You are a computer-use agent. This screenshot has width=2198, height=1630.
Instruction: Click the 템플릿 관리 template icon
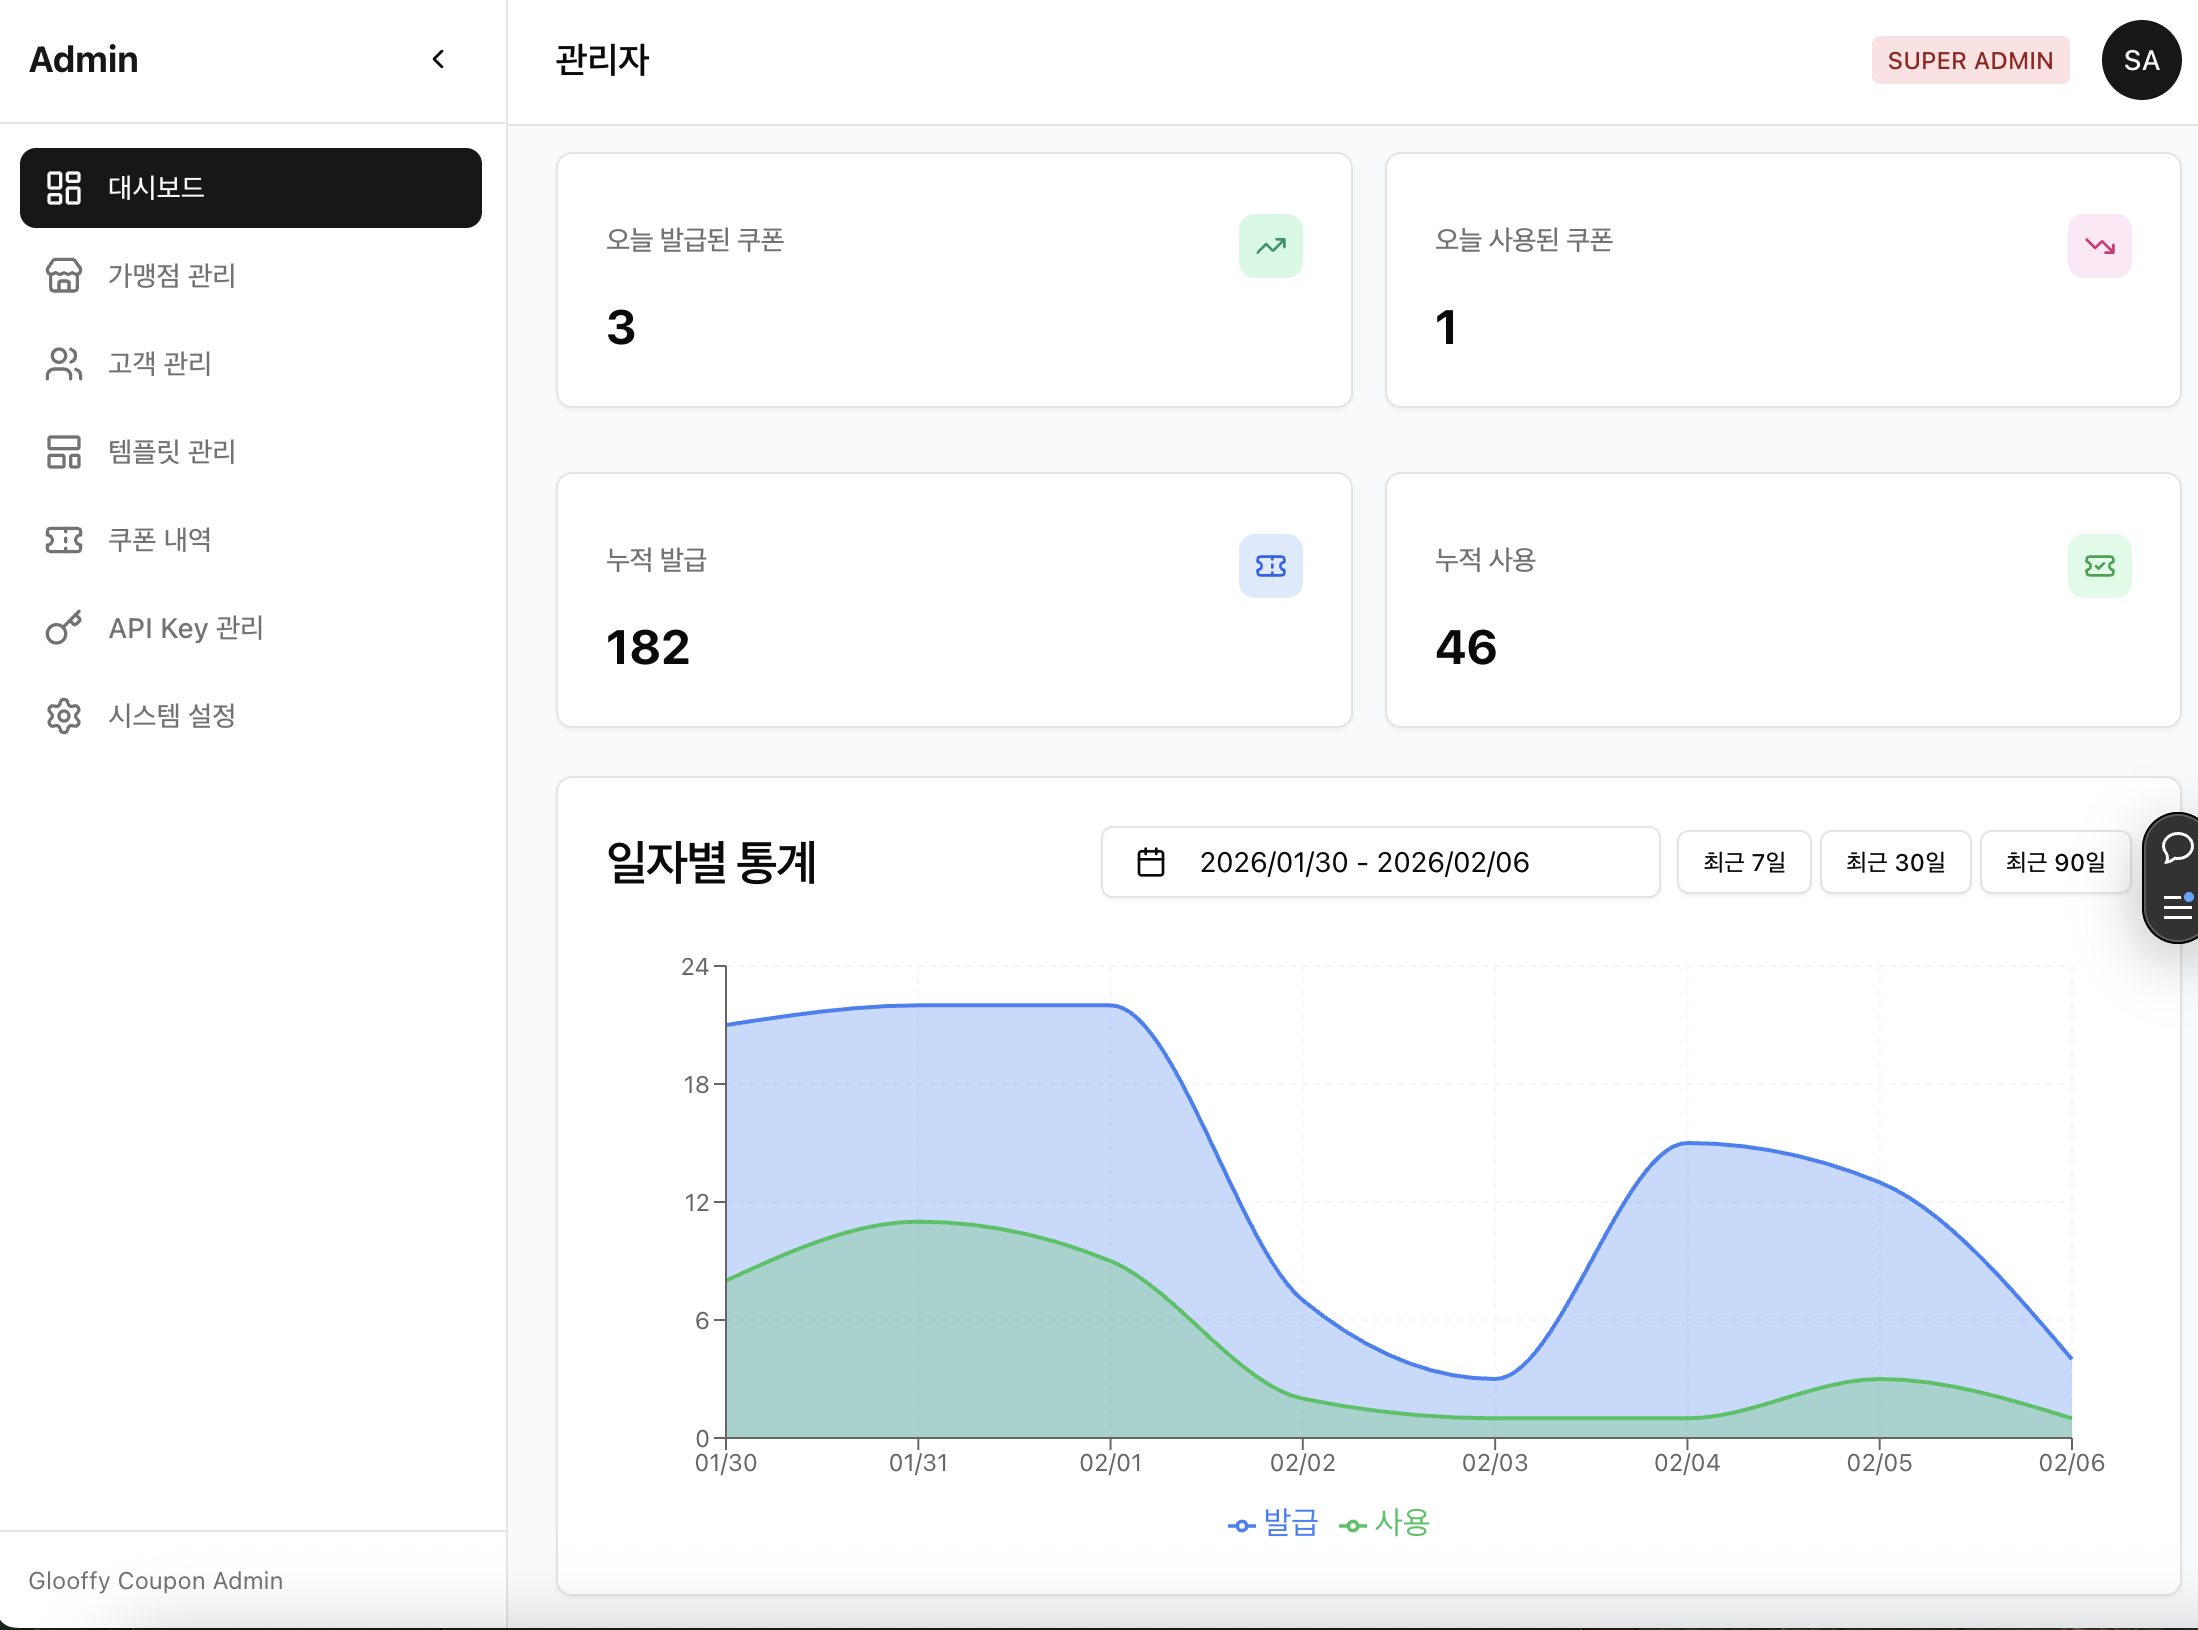pyautogui.click(x=64, y=452)
